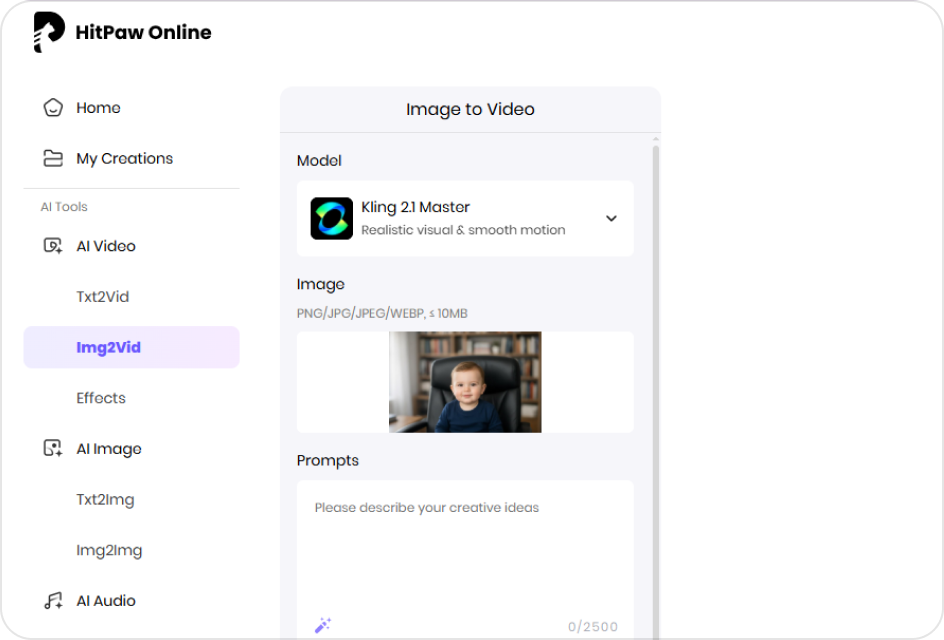The height and width of the screenshot is (640, 944).
Task: Select Img2Vid in the sidebar
Action: pos(131,347)
